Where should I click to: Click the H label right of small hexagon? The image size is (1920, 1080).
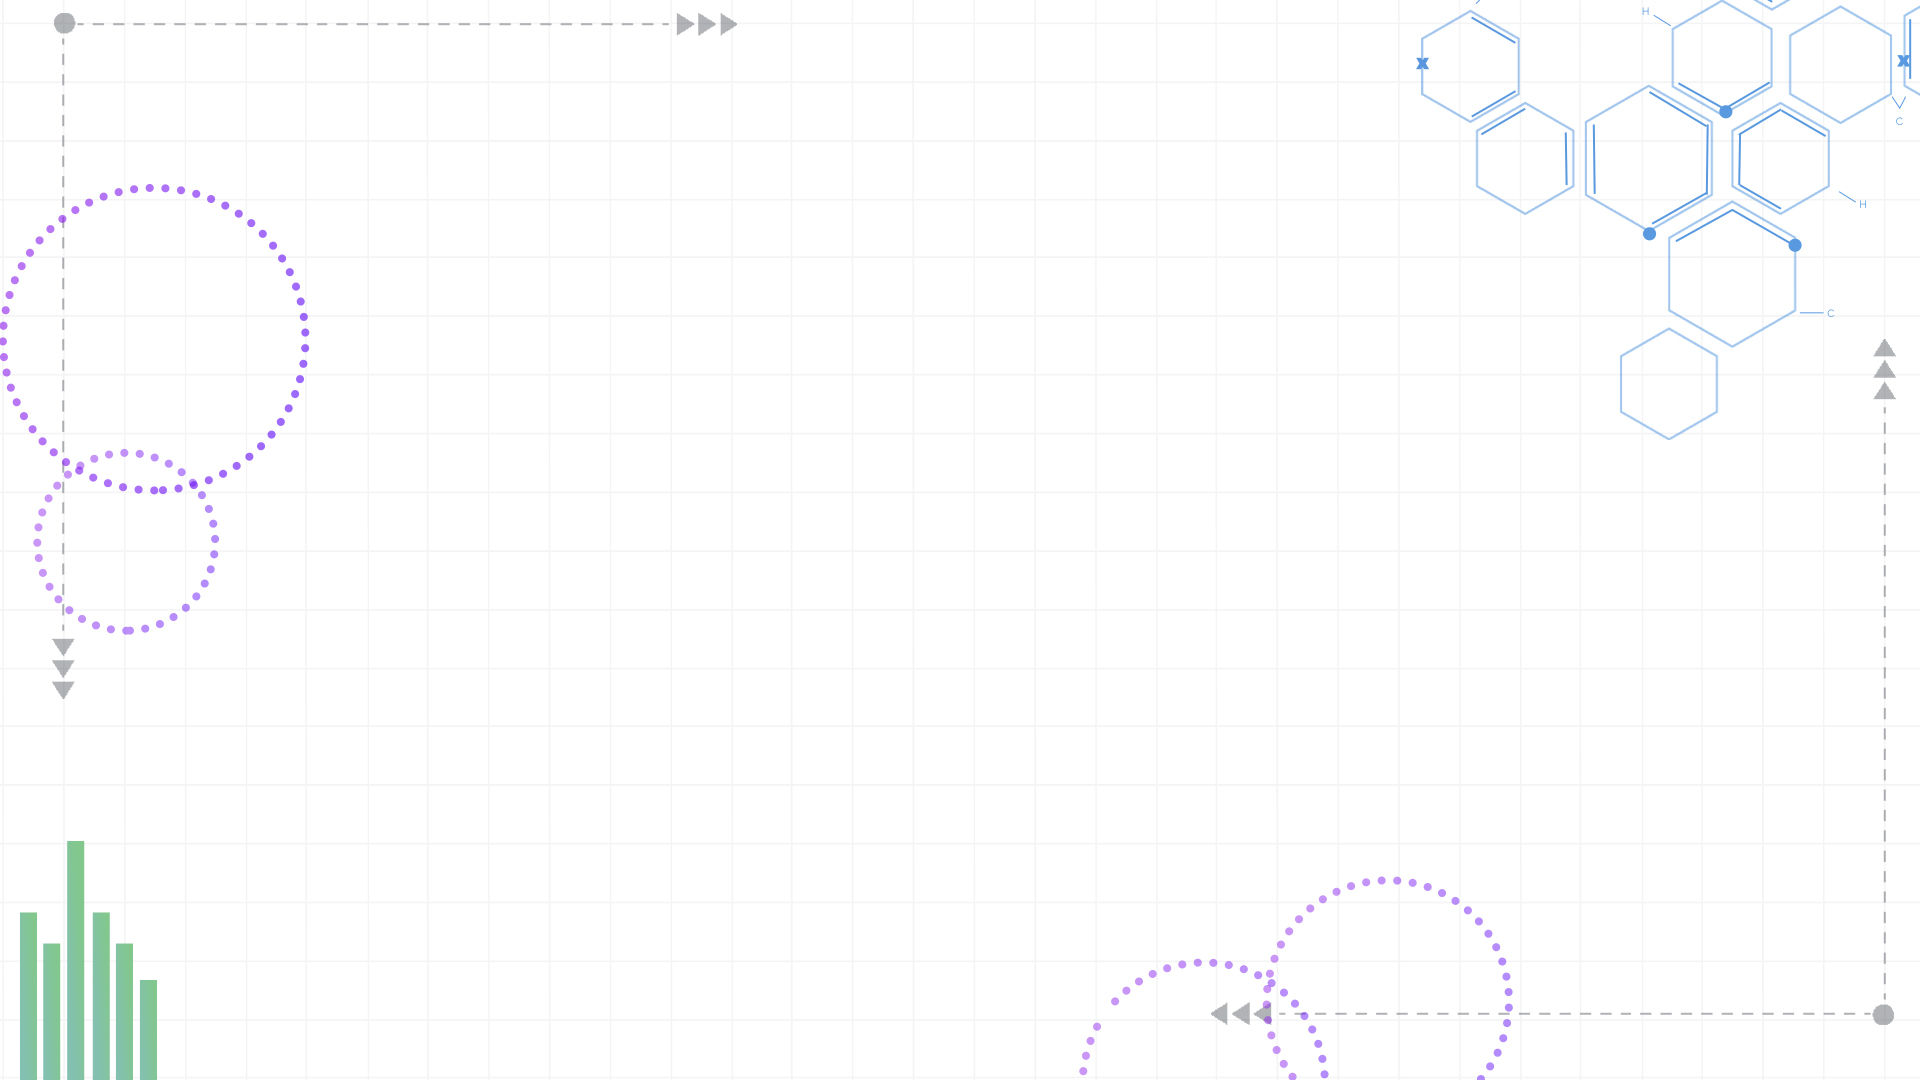pos(1862,204)
